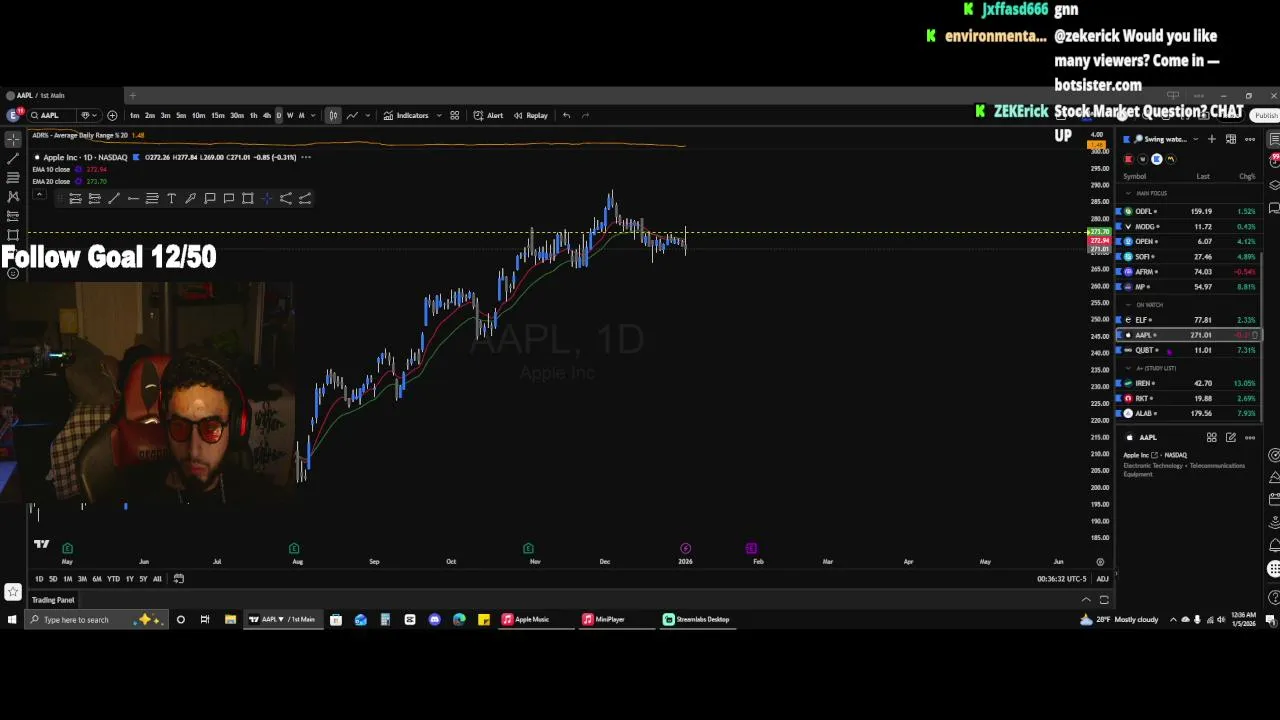
Task: Open the patterns tool in left sidebar
Action: point(13,196)
